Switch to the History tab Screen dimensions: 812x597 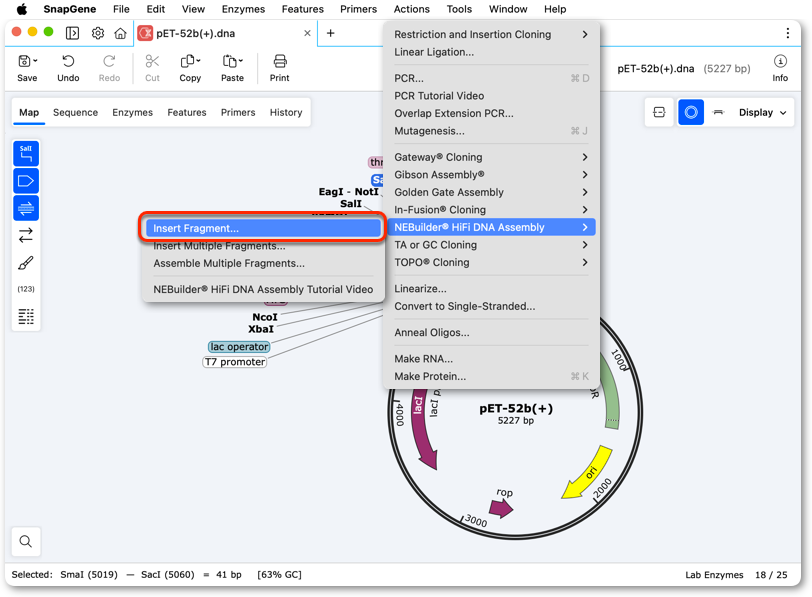tap(286, 112)
